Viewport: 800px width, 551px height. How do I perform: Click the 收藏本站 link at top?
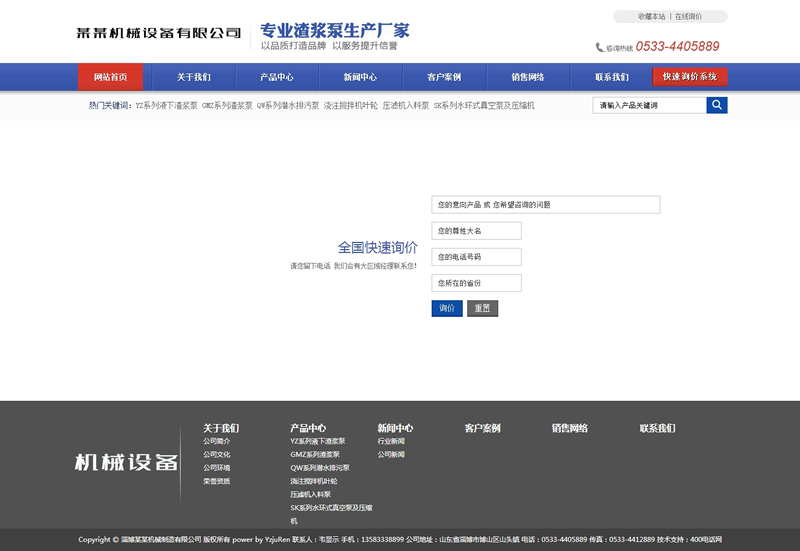tap(652, 17)
